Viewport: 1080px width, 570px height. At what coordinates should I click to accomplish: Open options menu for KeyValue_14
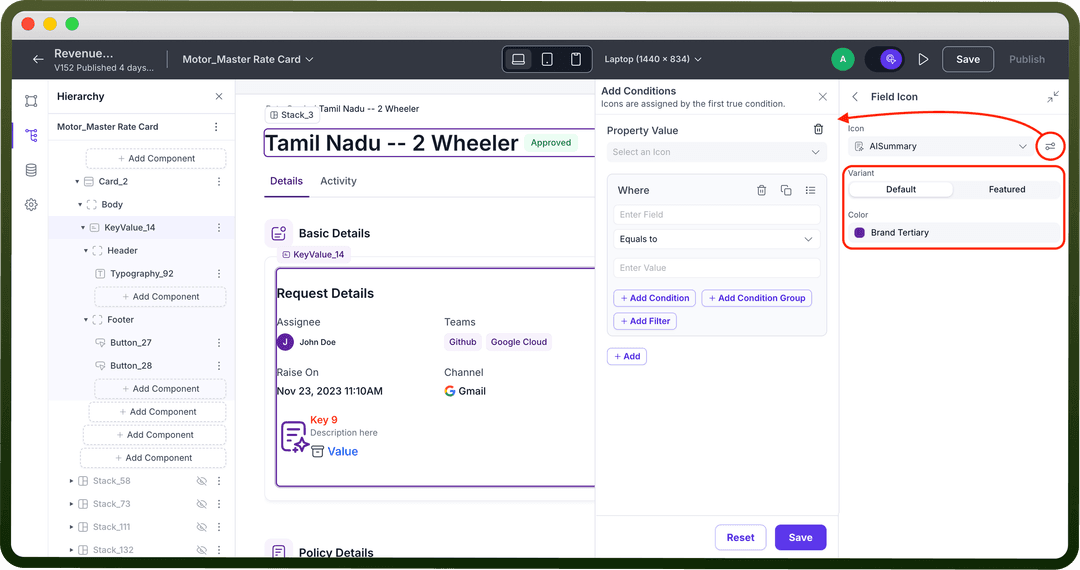[219, 228]
